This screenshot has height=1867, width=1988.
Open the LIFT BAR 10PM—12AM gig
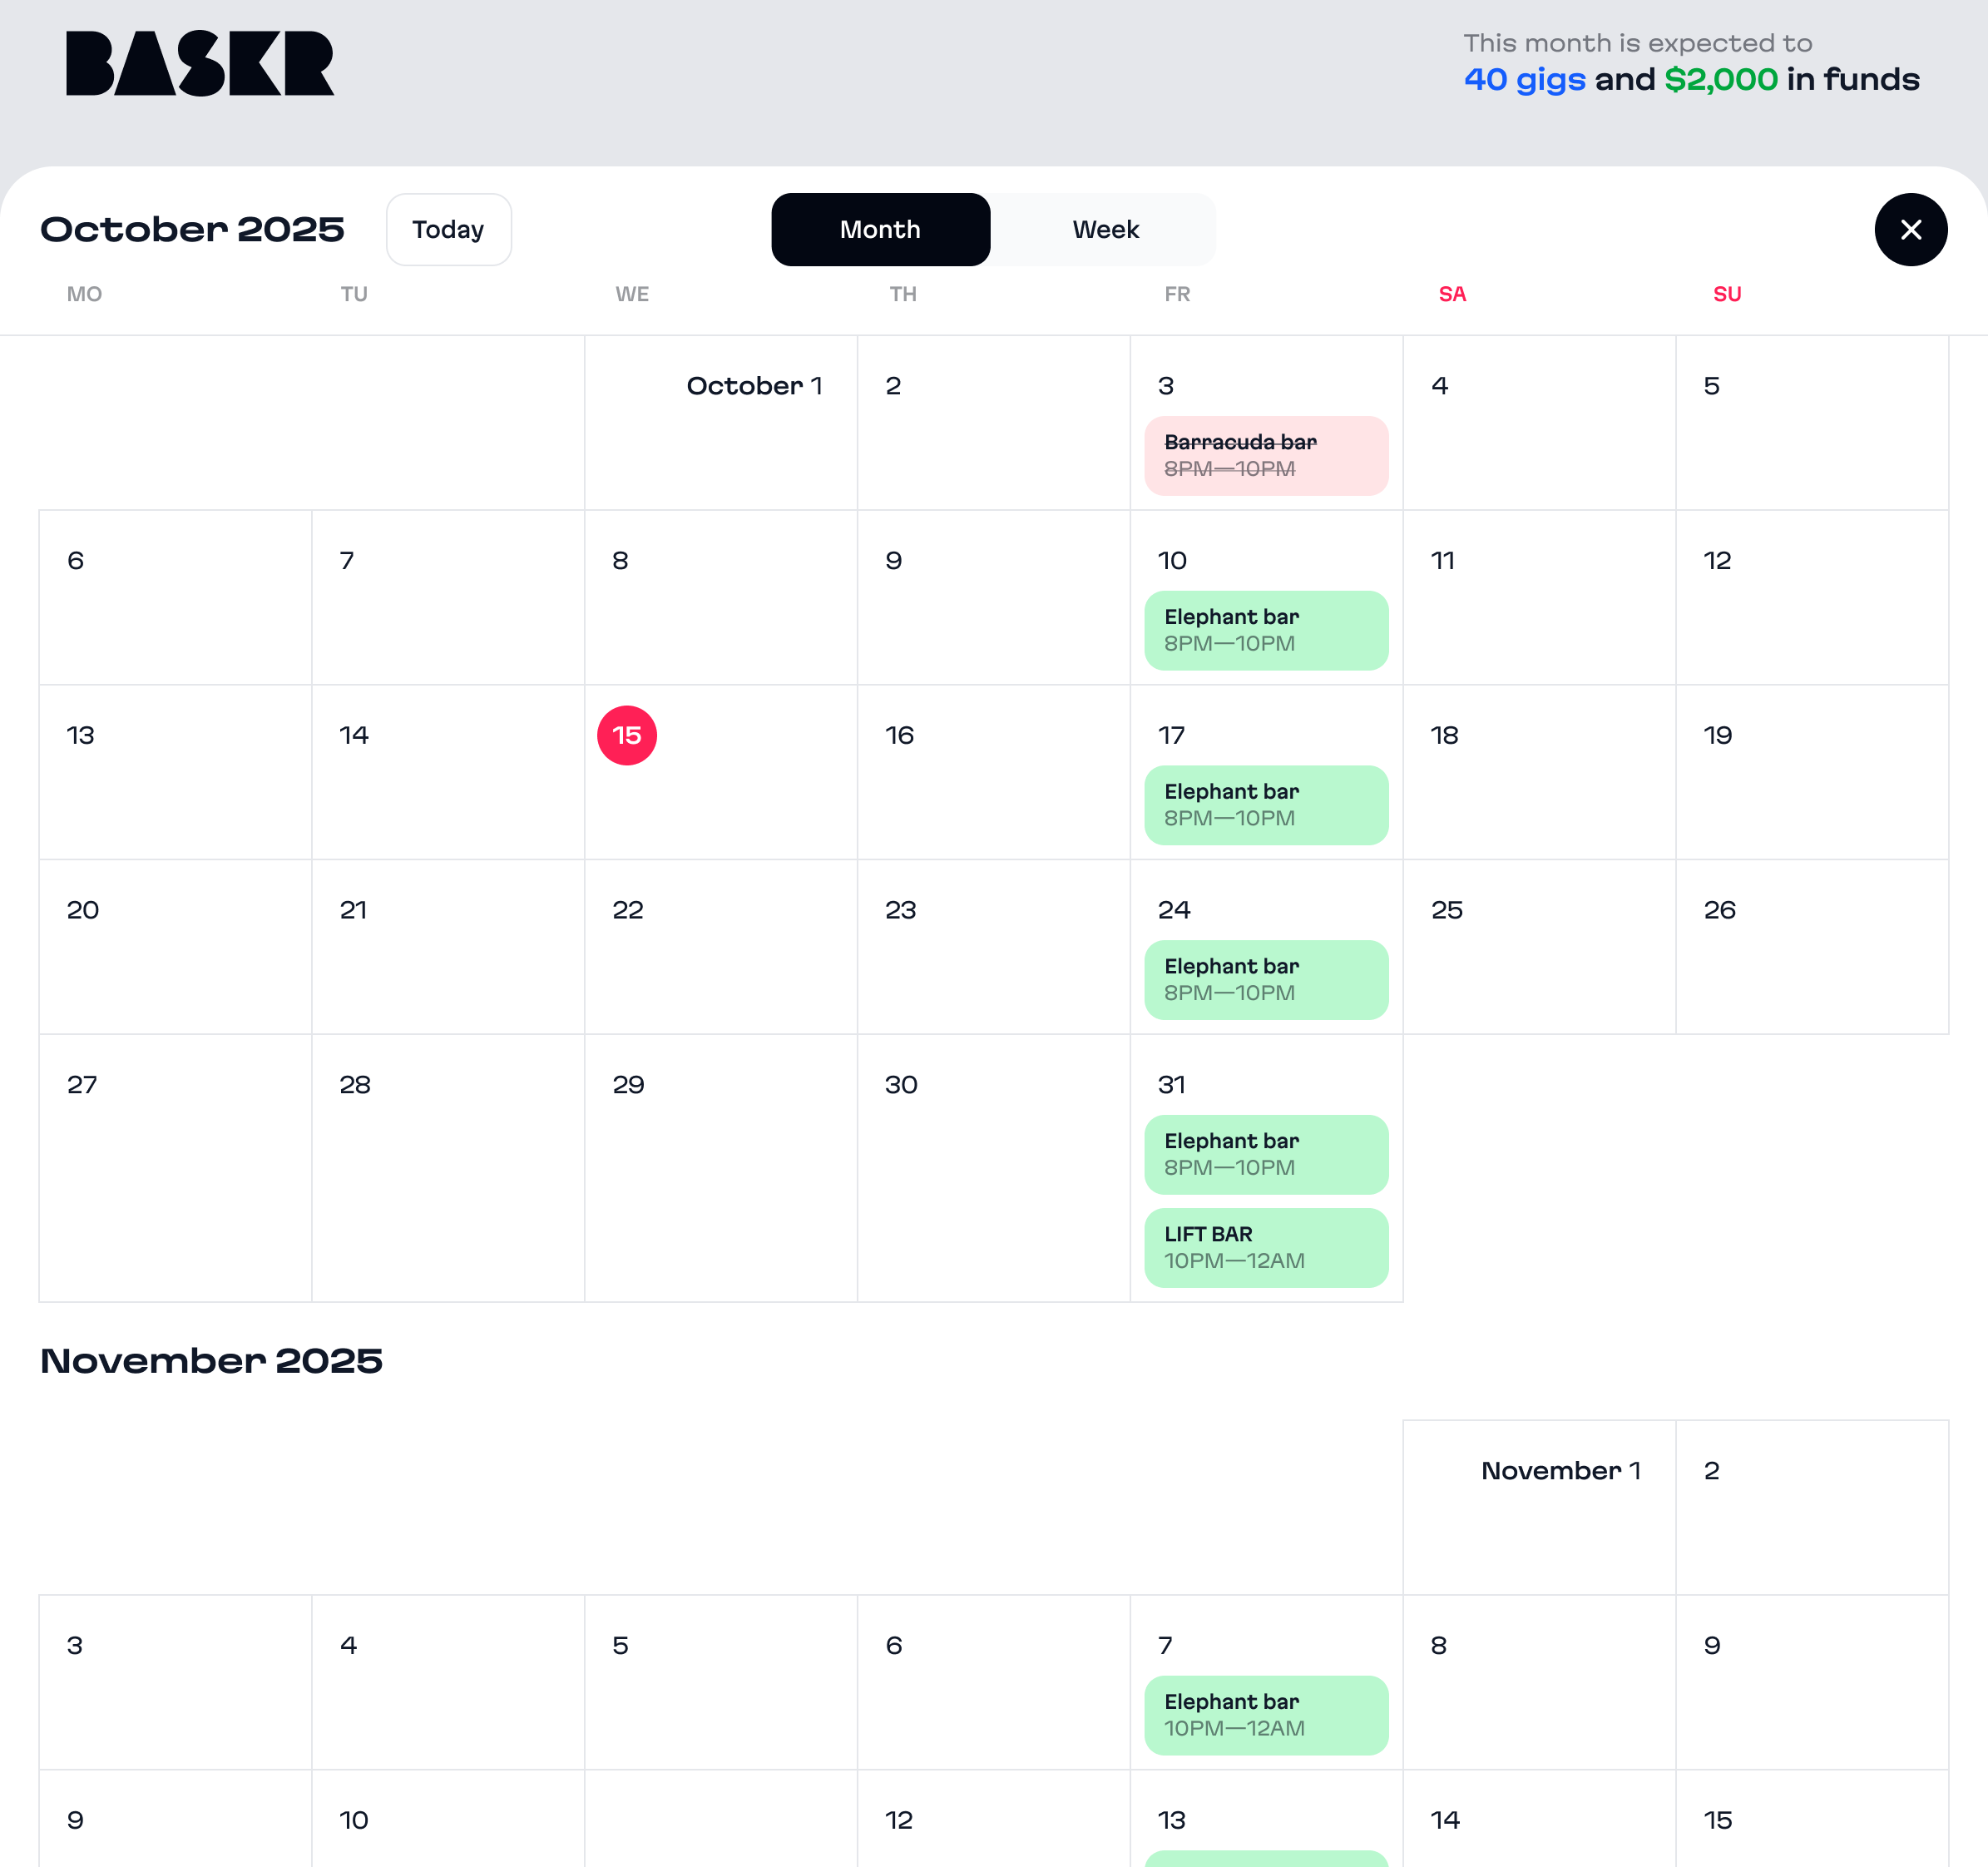tap(1266, 1248)
